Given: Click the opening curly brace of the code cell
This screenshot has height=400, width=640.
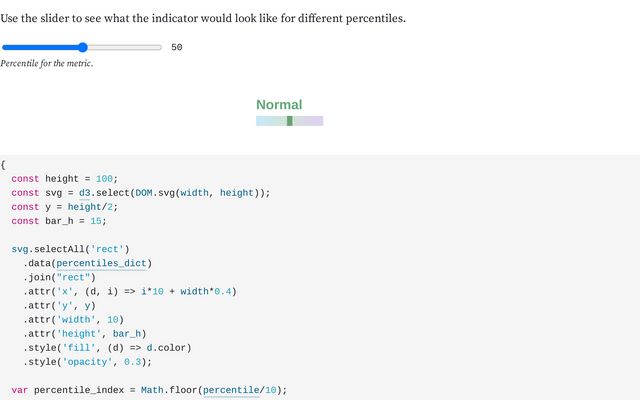Looking at the screenshot, I should (3, 165).
